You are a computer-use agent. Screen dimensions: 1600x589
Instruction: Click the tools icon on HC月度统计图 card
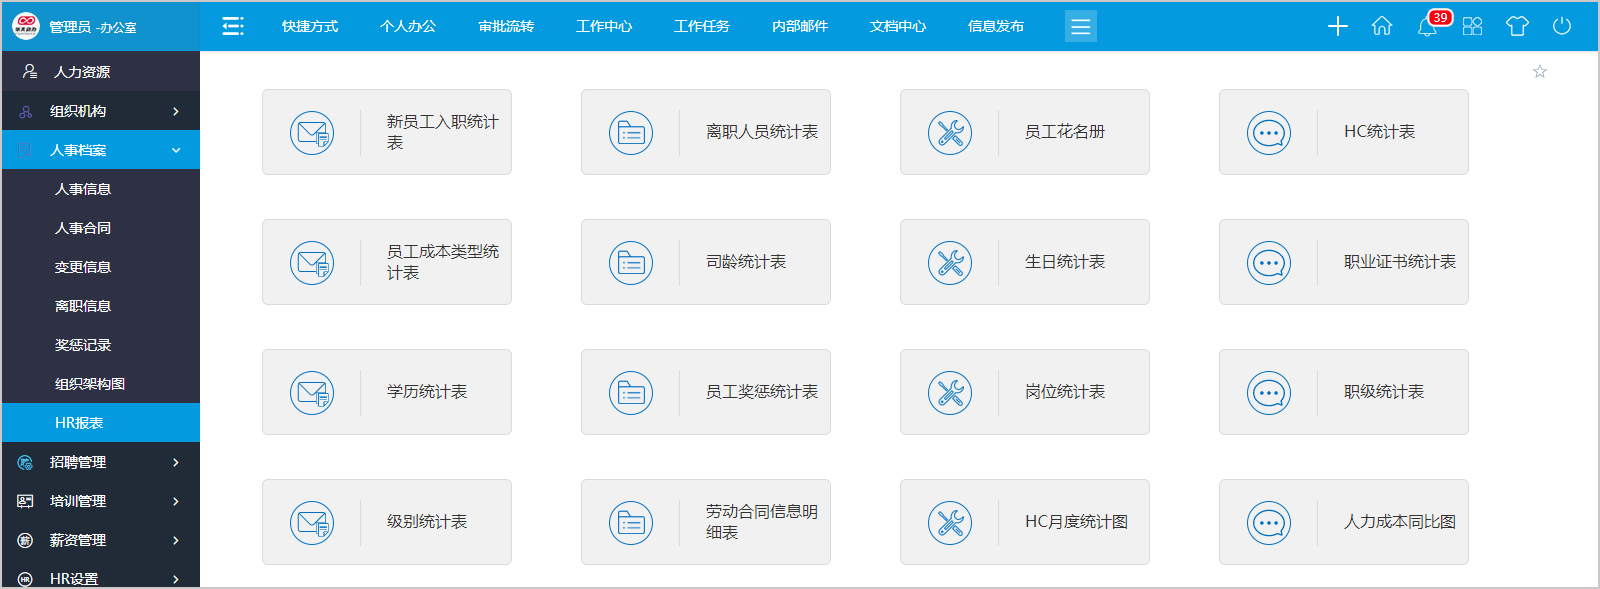pos(950,522)
